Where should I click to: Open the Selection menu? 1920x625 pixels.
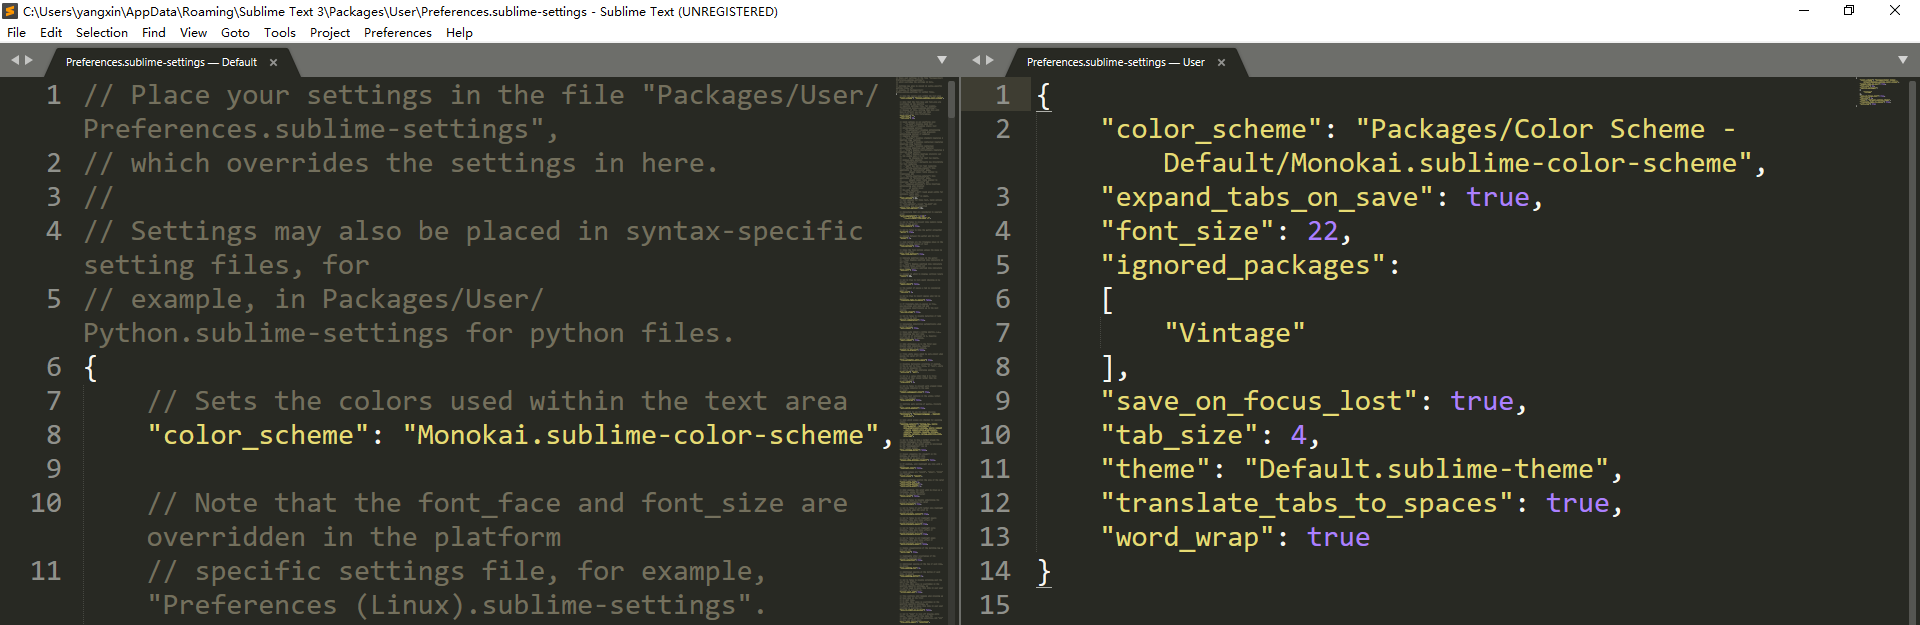coord(101,33)
